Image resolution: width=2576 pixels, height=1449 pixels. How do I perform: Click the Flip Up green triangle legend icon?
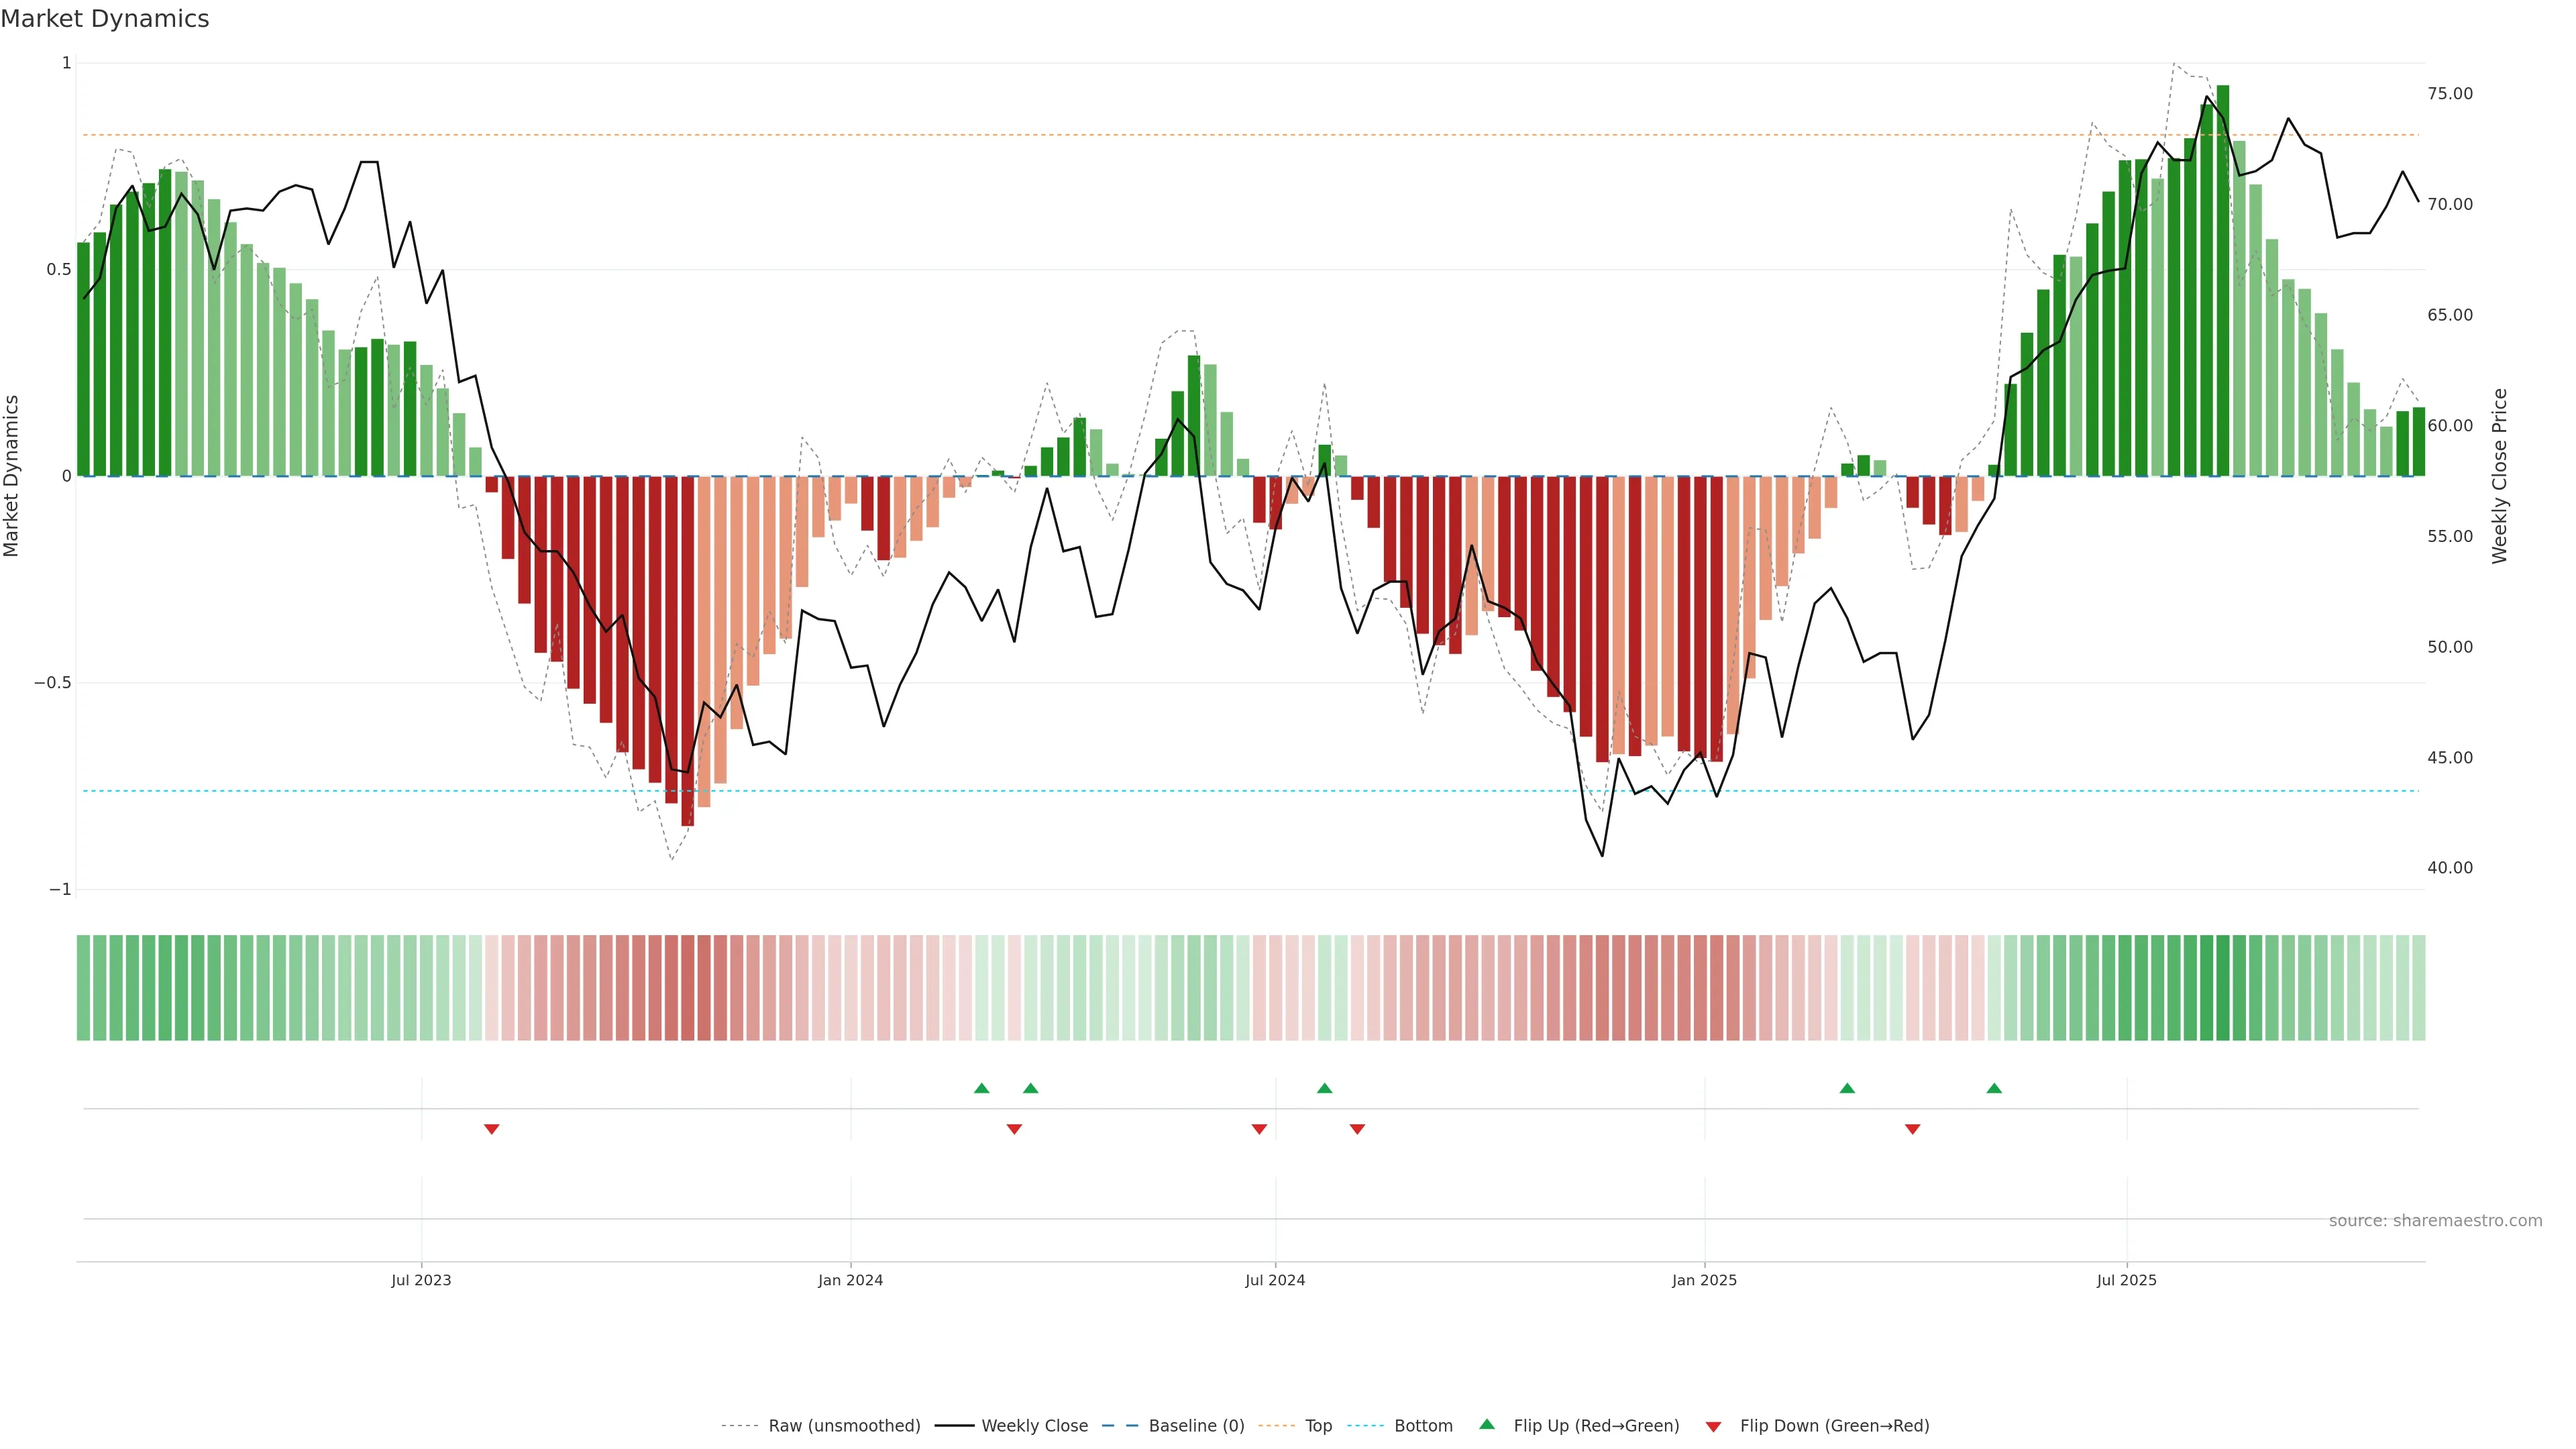(1487, 1424)
